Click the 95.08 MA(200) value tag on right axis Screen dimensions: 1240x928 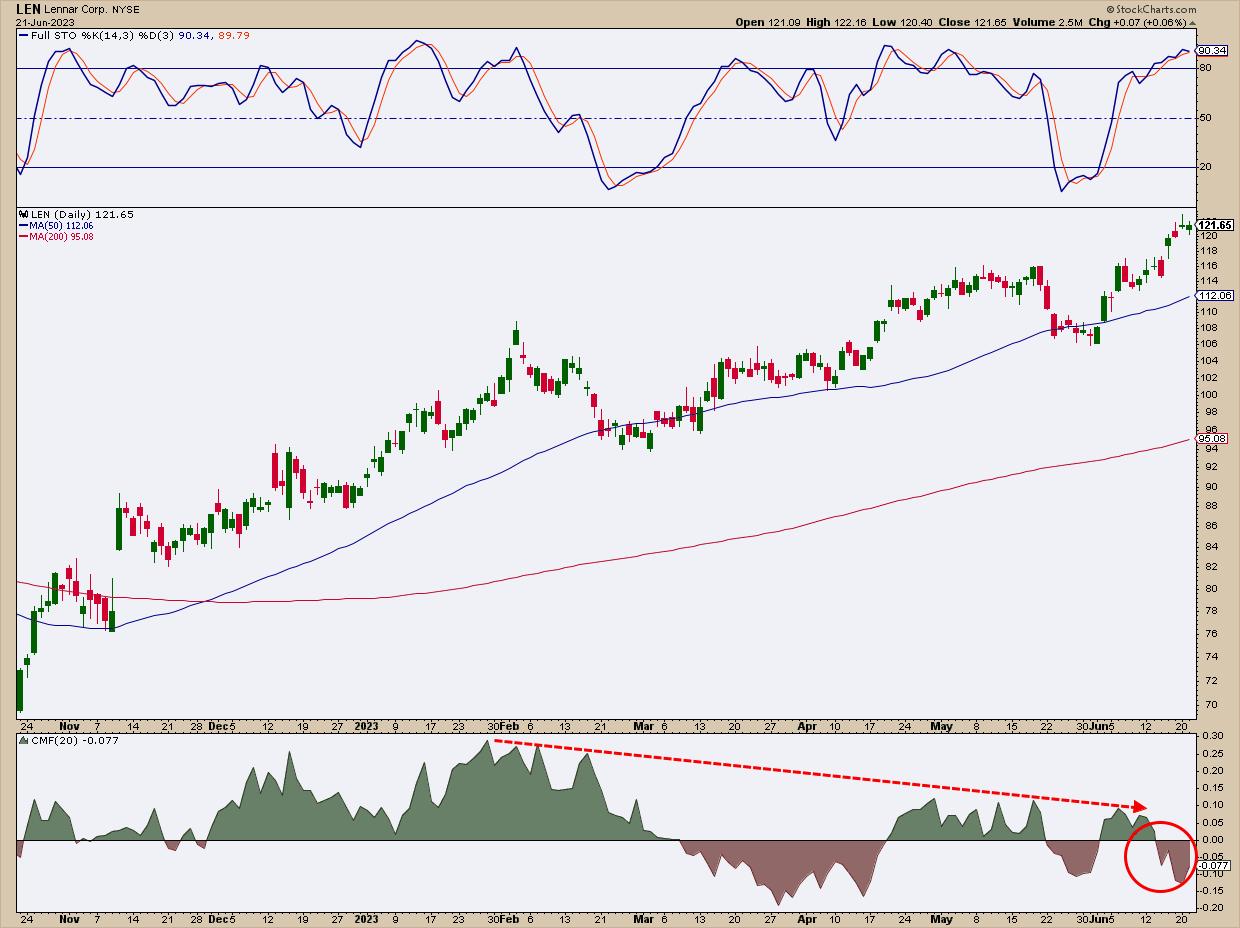click(x=1212, y=438)
